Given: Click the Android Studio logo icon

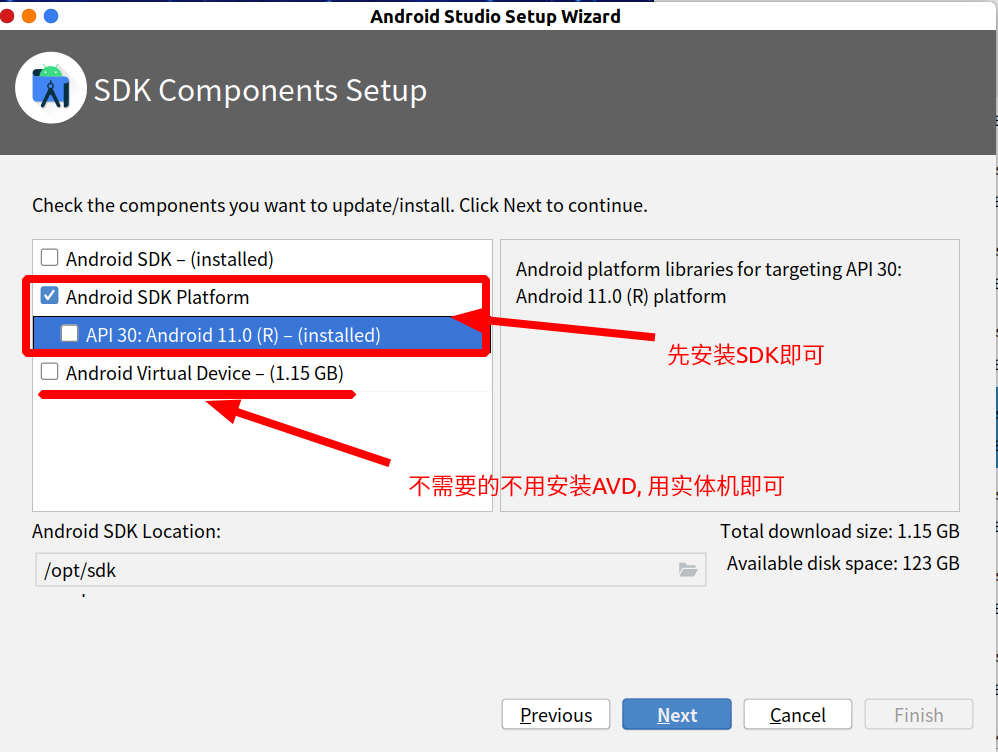Looking at the screenshot, I should [51, 88].
